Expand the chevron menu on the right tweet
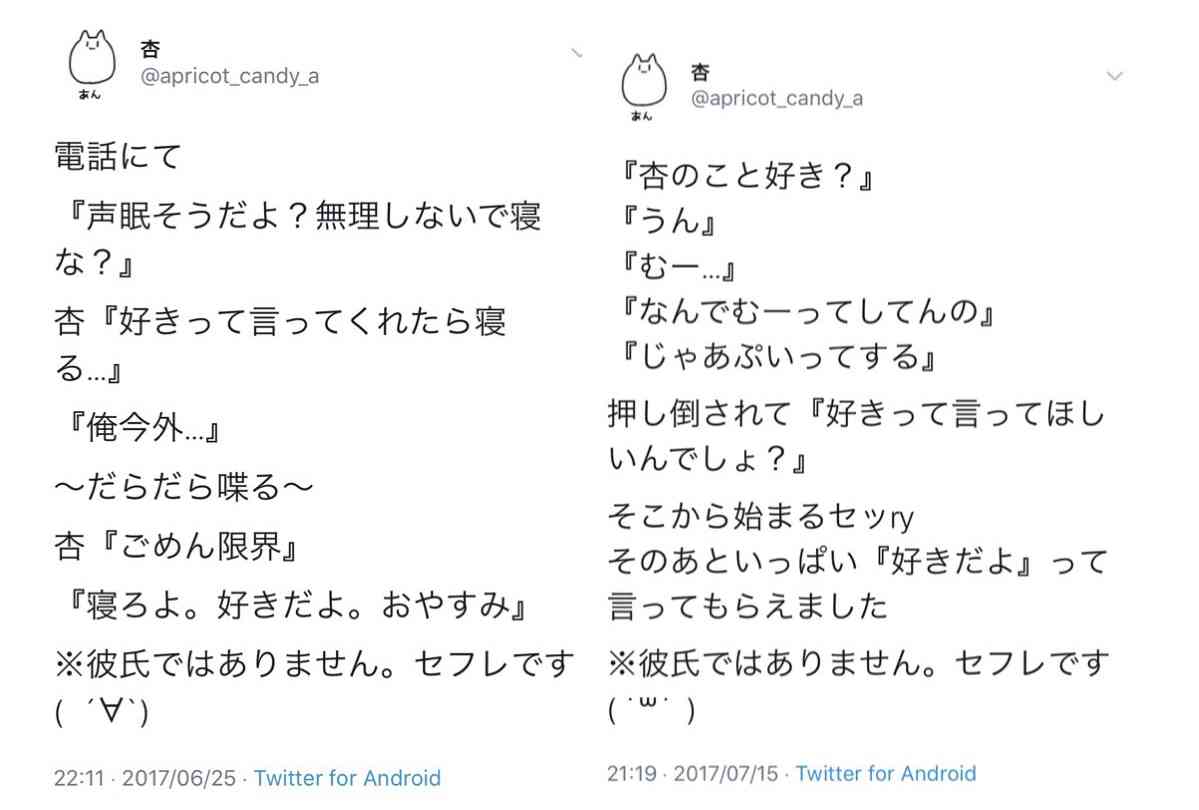The width and height of the screenshot is (1199, 810). [1115, 76]
